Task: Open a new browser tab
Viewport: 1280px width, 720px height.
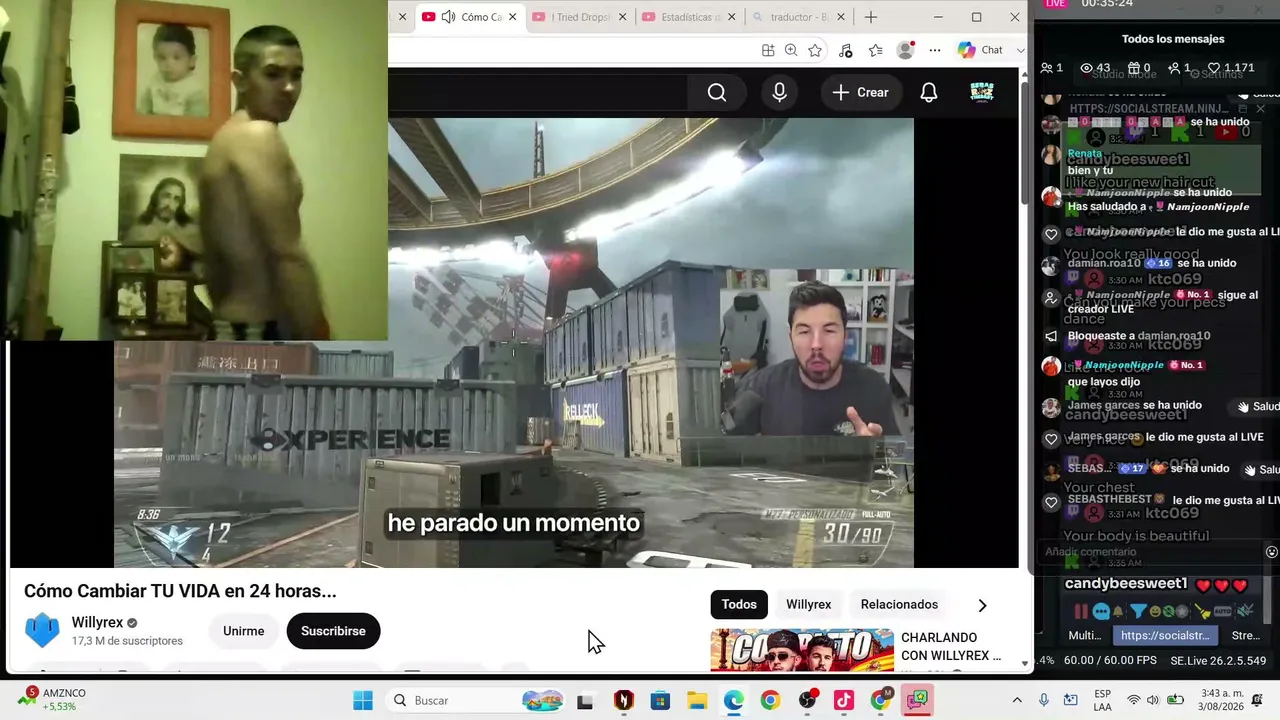Action: (x=871, y=17)
